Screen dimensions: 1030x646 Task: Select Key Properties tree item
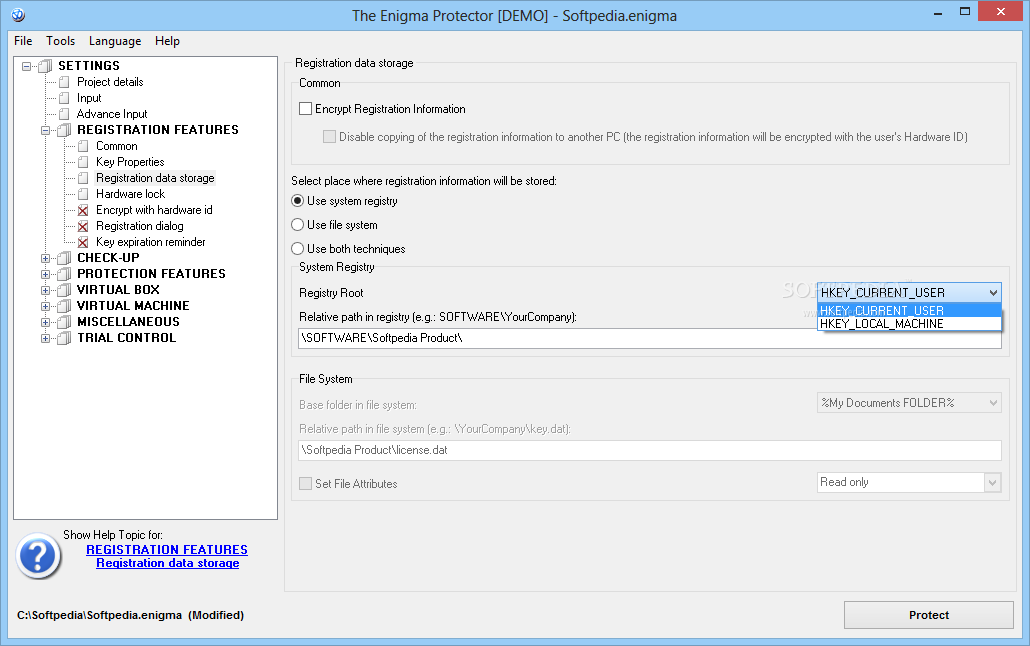[130, 162]
